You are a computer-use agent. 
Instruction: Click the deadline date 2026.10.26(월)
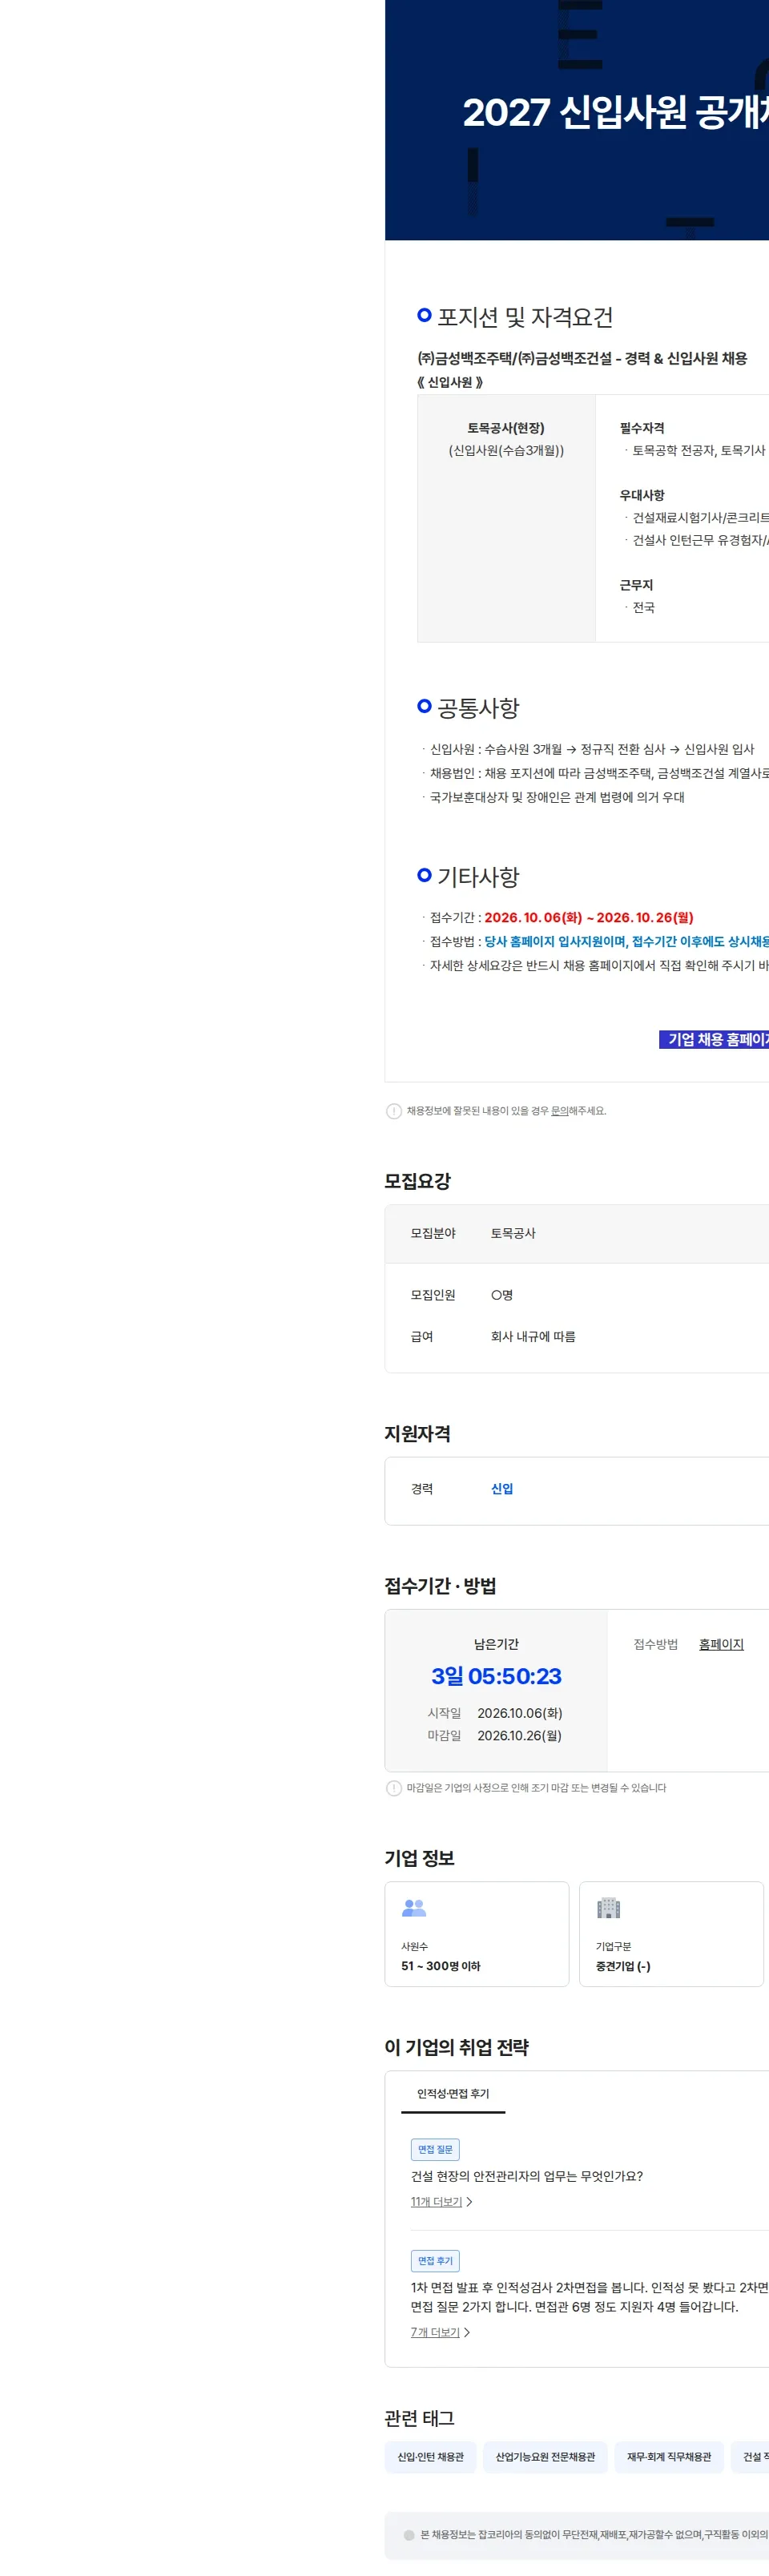520,1736
